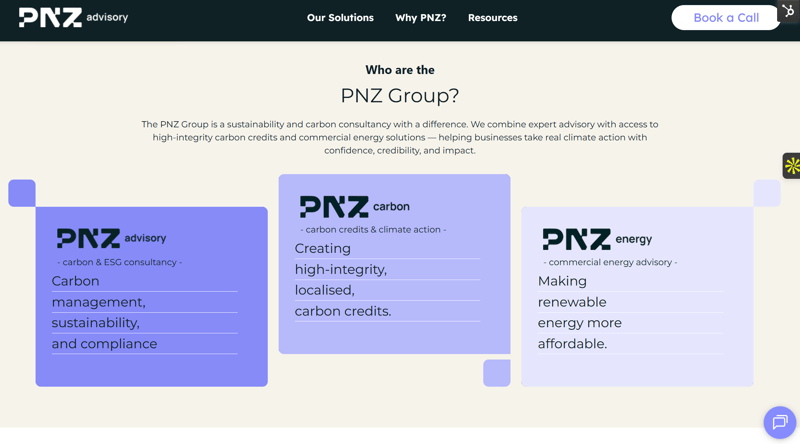Click the PNZ advisory logo in header
The image size is (800, 444).
pyautogui.click(x=73, y=17)
